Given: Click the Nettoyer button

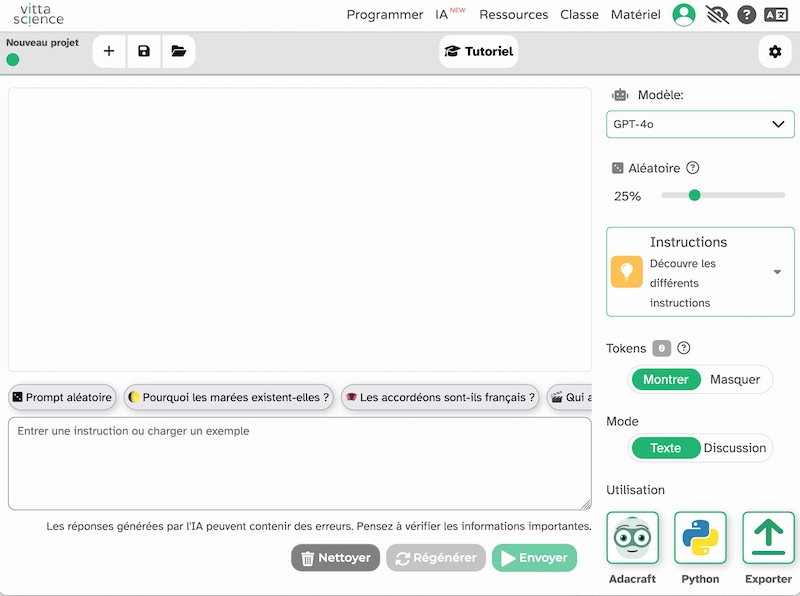Looking at the screenshot, I should coord(335,558).
